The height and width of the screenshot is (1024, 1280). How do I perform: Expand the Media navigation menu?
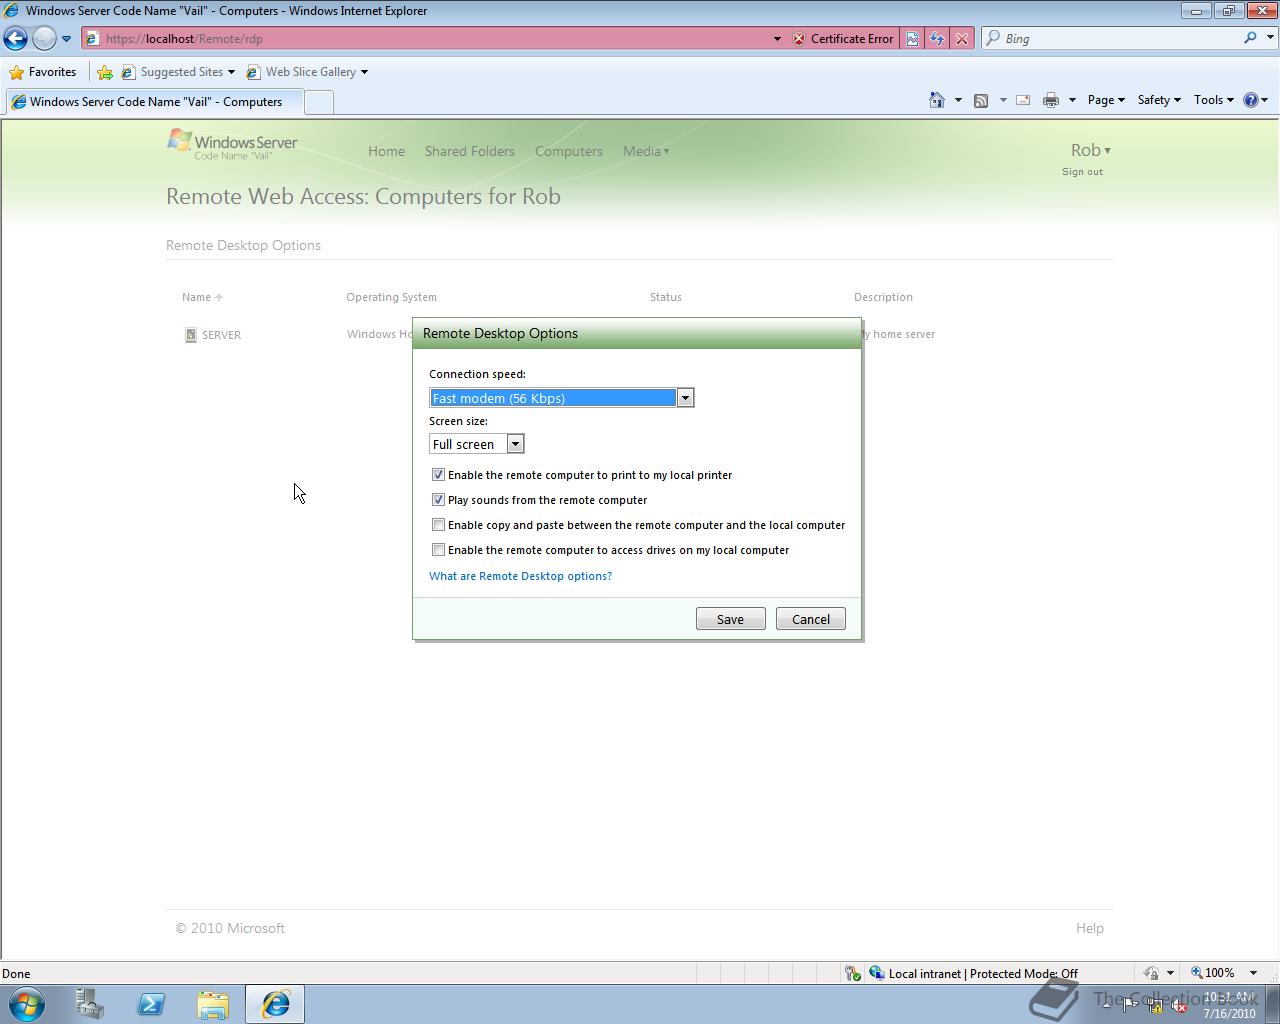646,151
